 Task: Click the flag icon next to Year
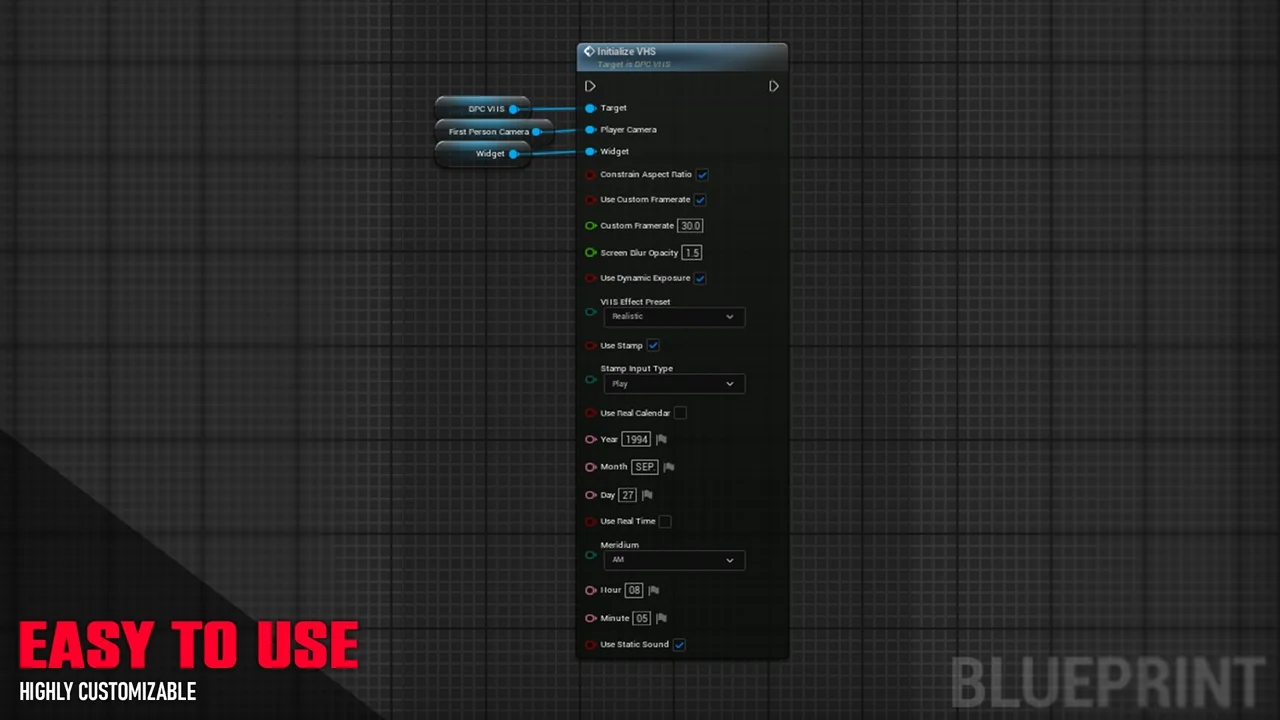click(x=661, y=439)
